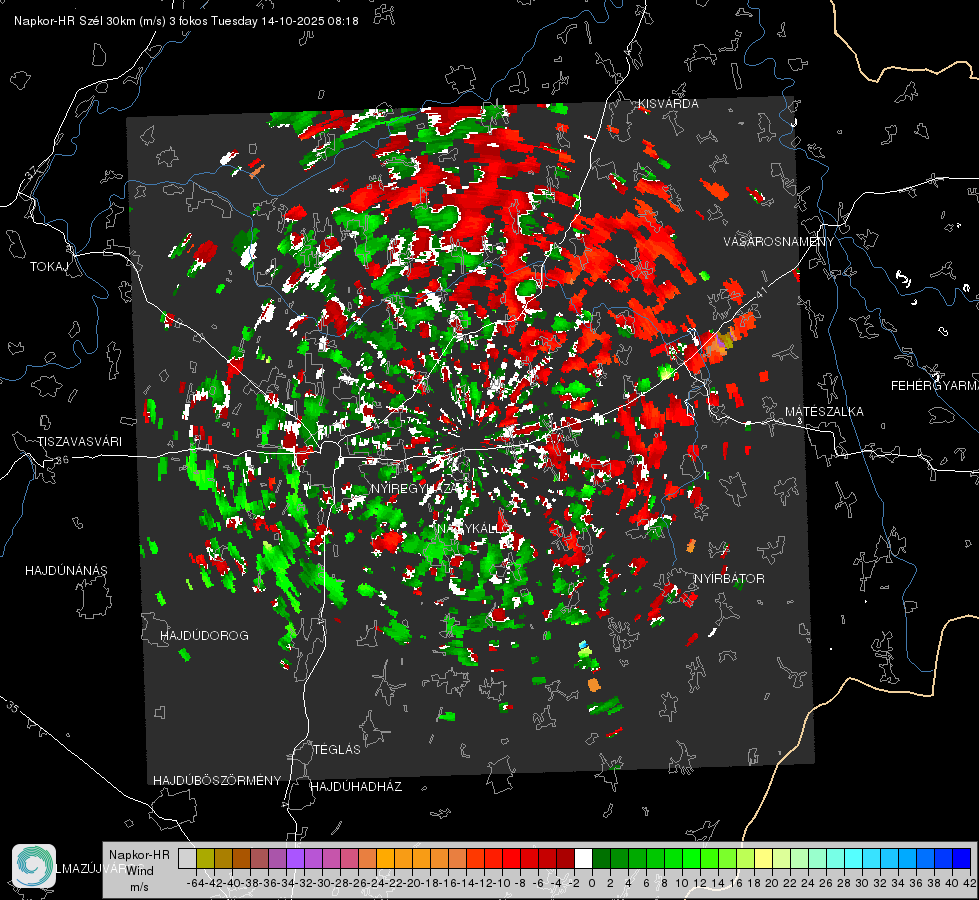Select the HAJDÚBÖSZÖRMÉNY city label
This screenshot has height=900, width=979.
[x=217, y=780]
